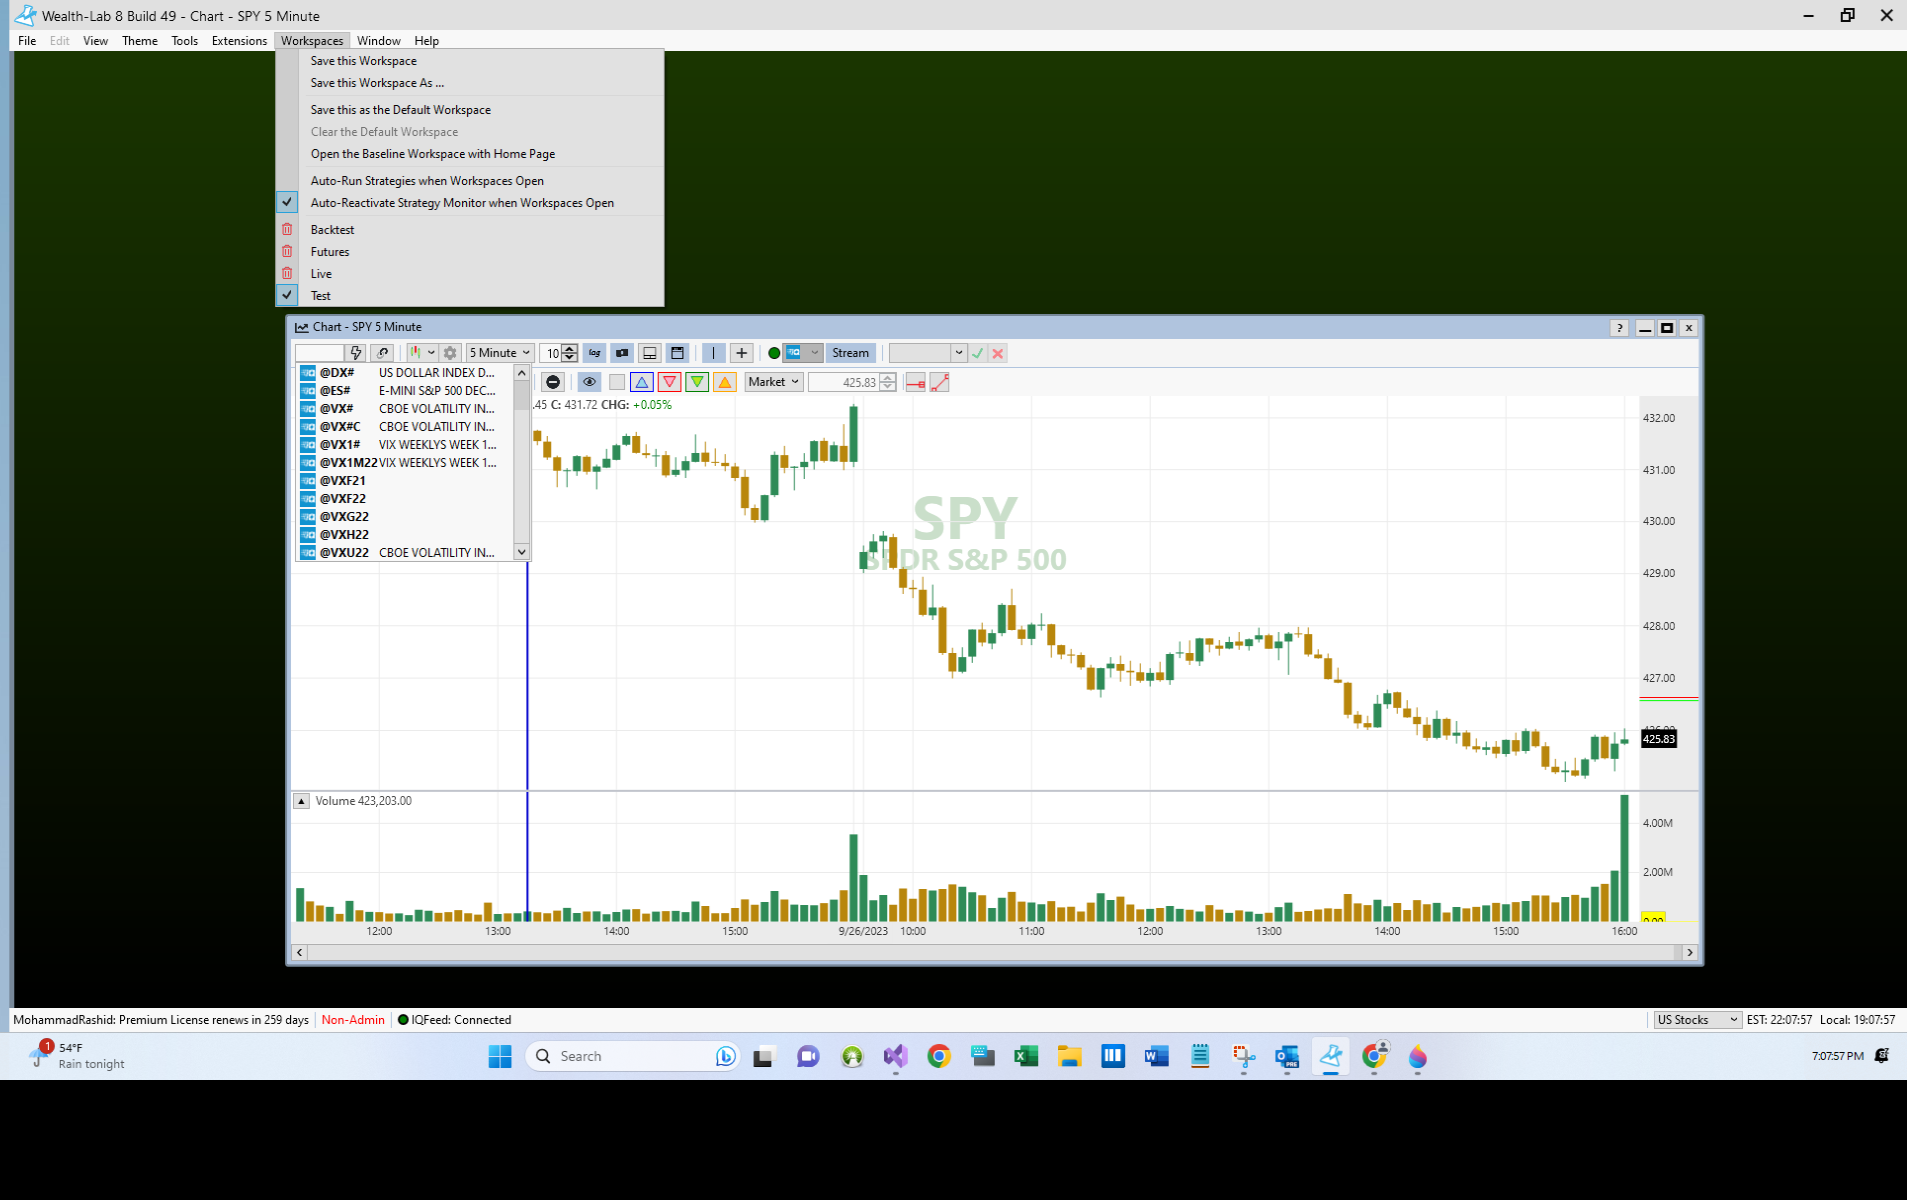Image resolution: width=1907 pixels, height=1200 pixels.
Task: Open the US Stocks market dropdown
Action: pyautogui.click(x=1697, y=1020)
